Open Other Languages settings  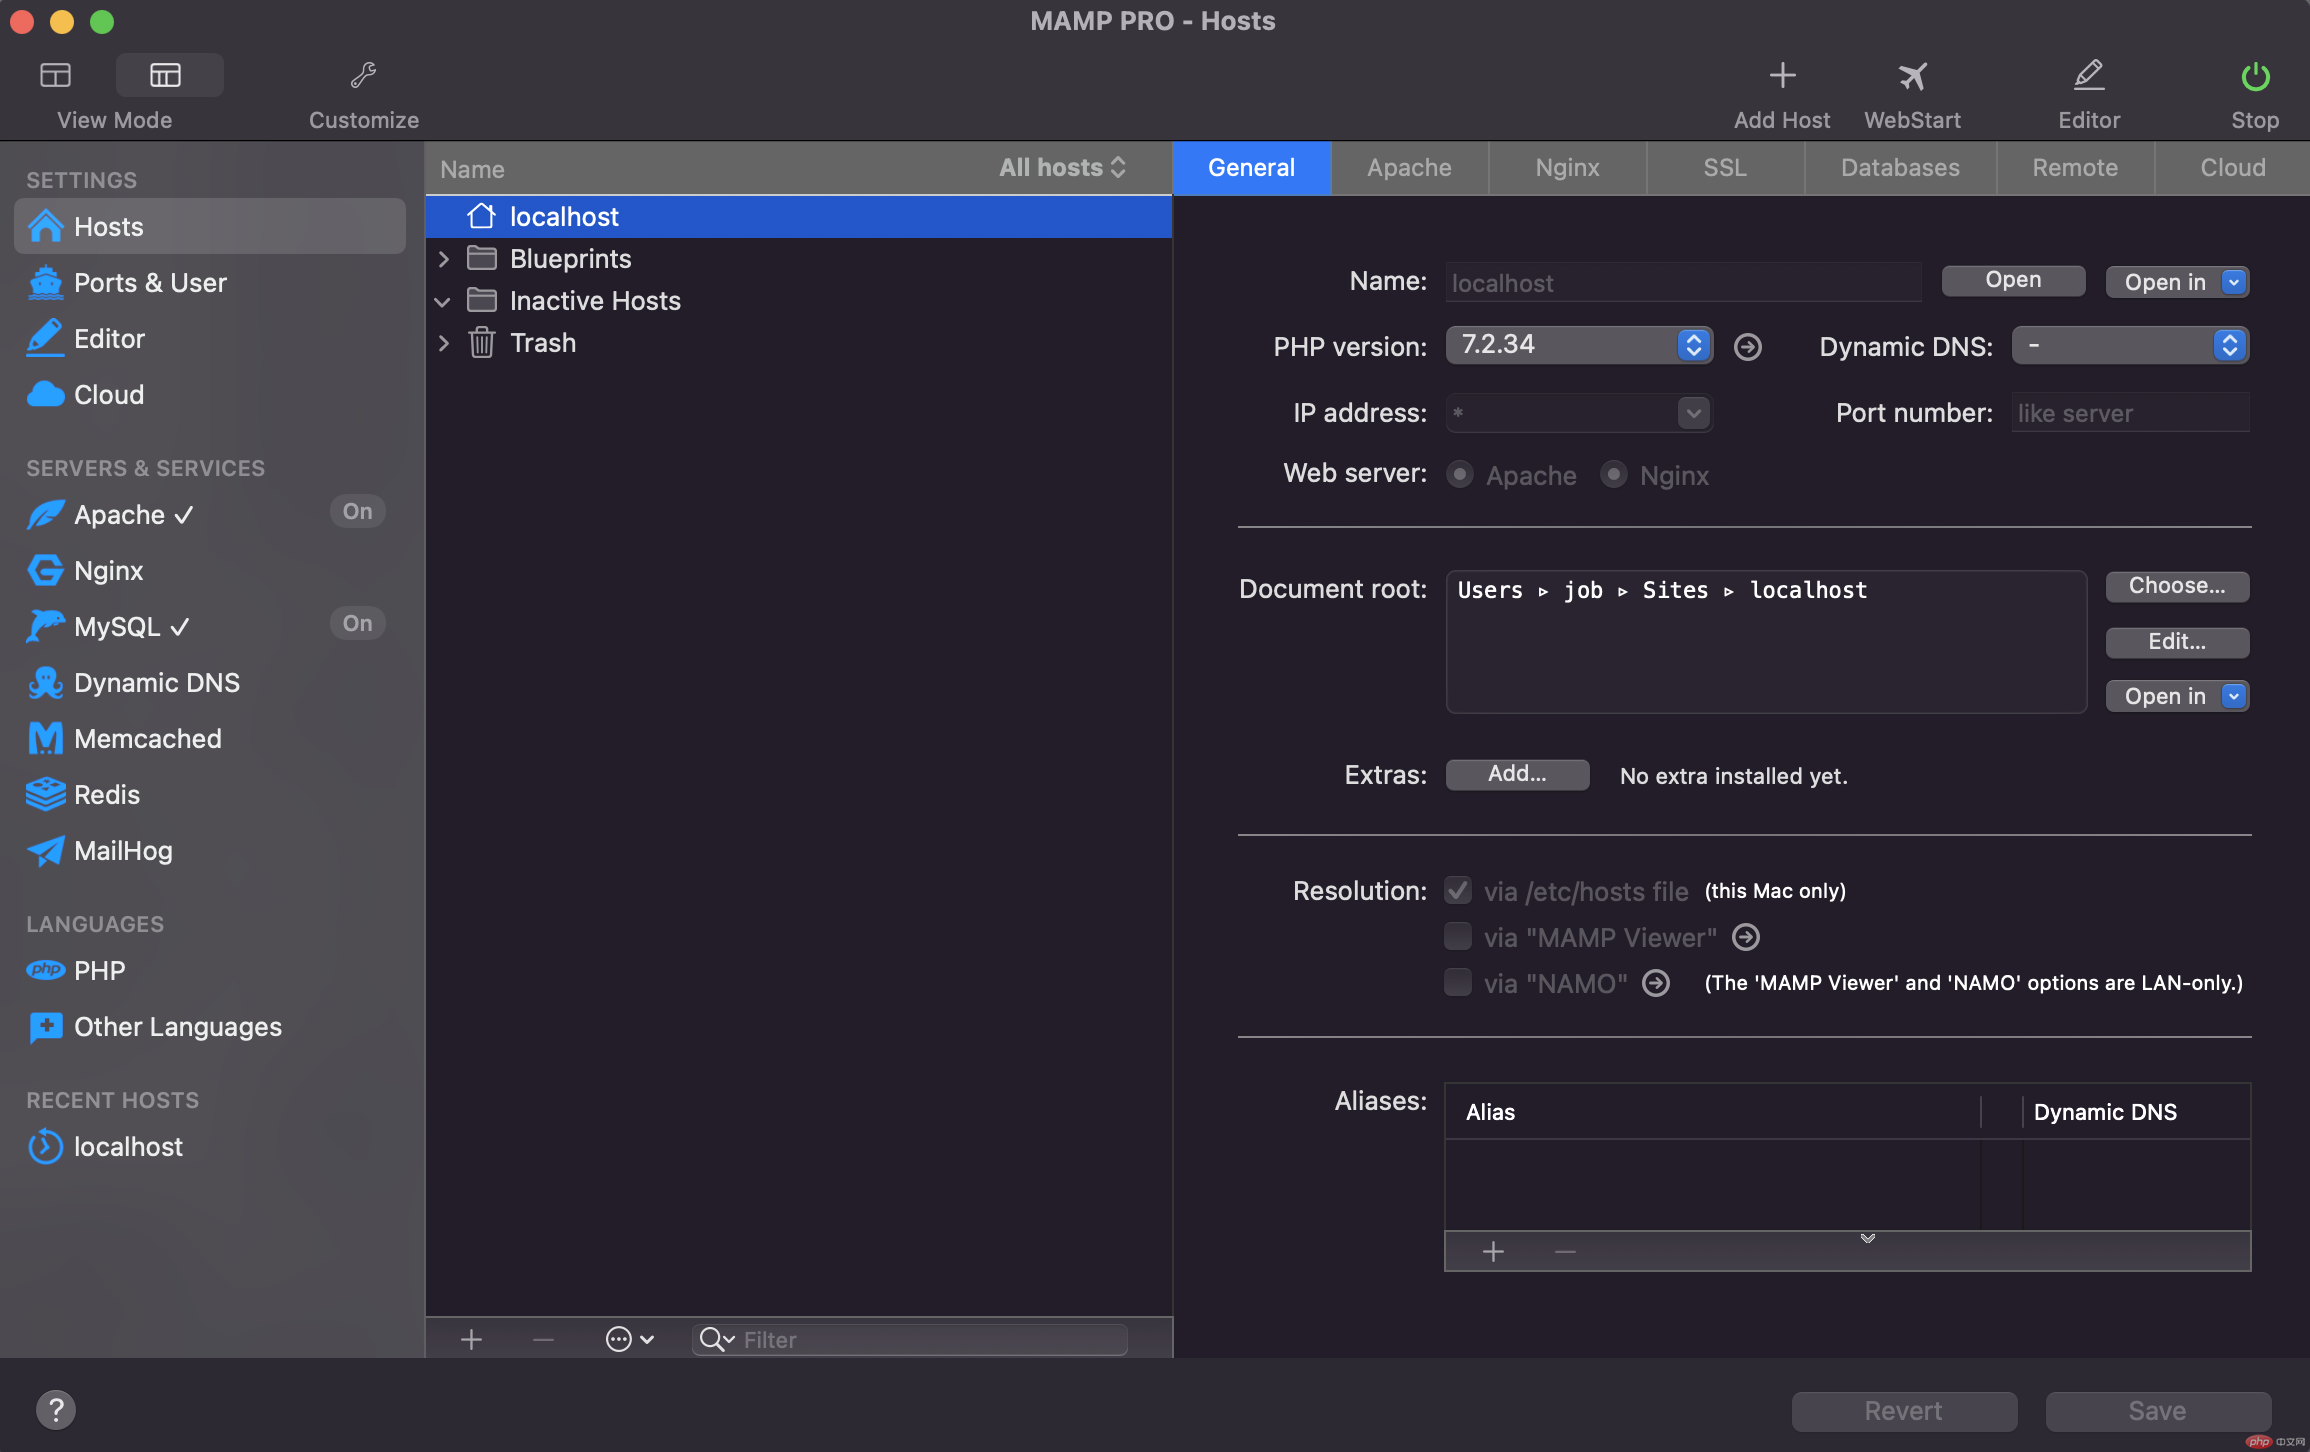(210, 1027)
